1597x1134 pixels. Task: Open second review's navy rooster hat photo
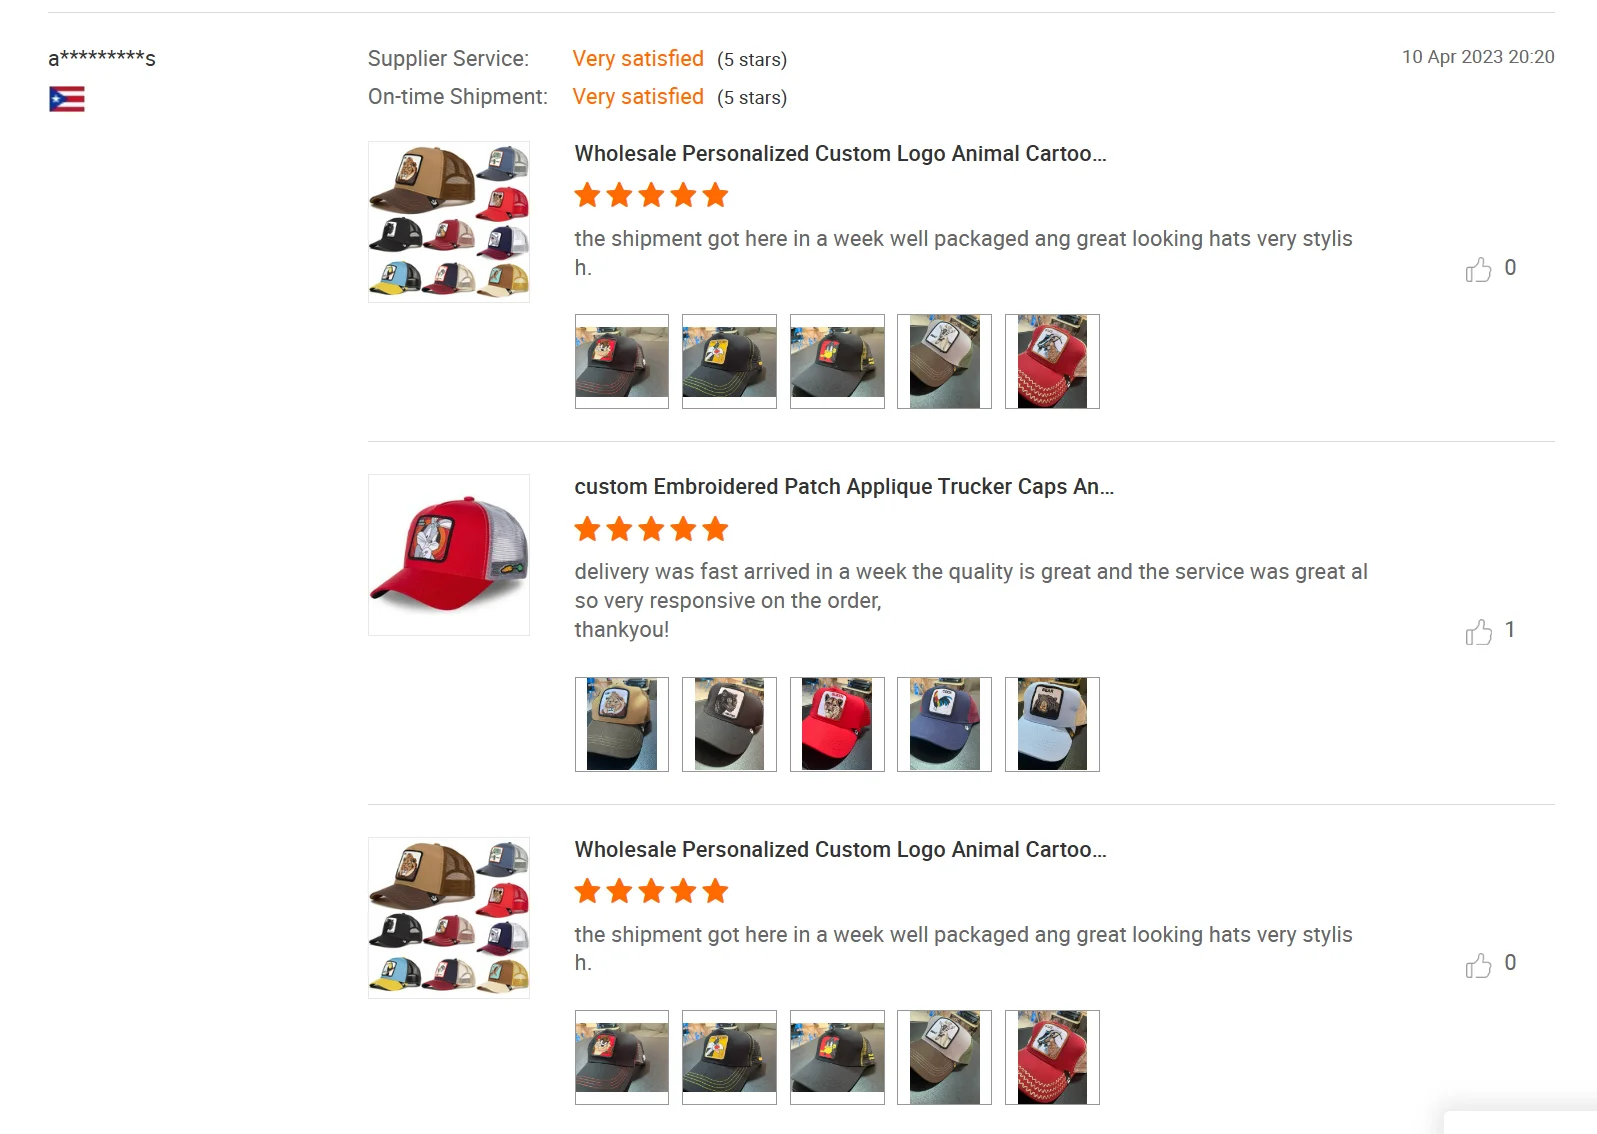[944, 724]
